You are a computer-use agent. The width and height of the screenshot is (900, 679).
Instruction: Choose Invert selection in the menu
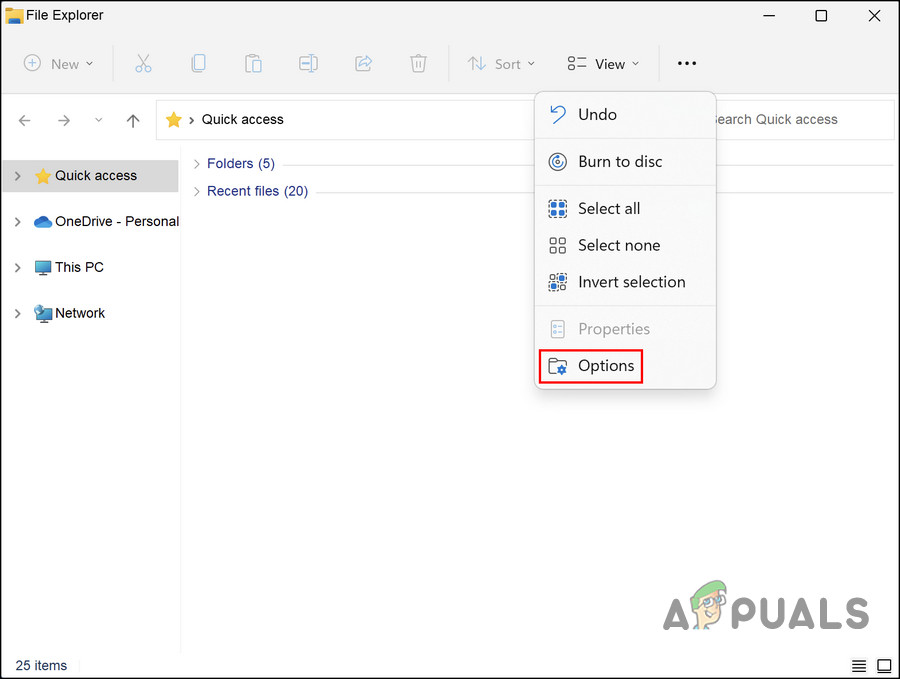[625, 282]
